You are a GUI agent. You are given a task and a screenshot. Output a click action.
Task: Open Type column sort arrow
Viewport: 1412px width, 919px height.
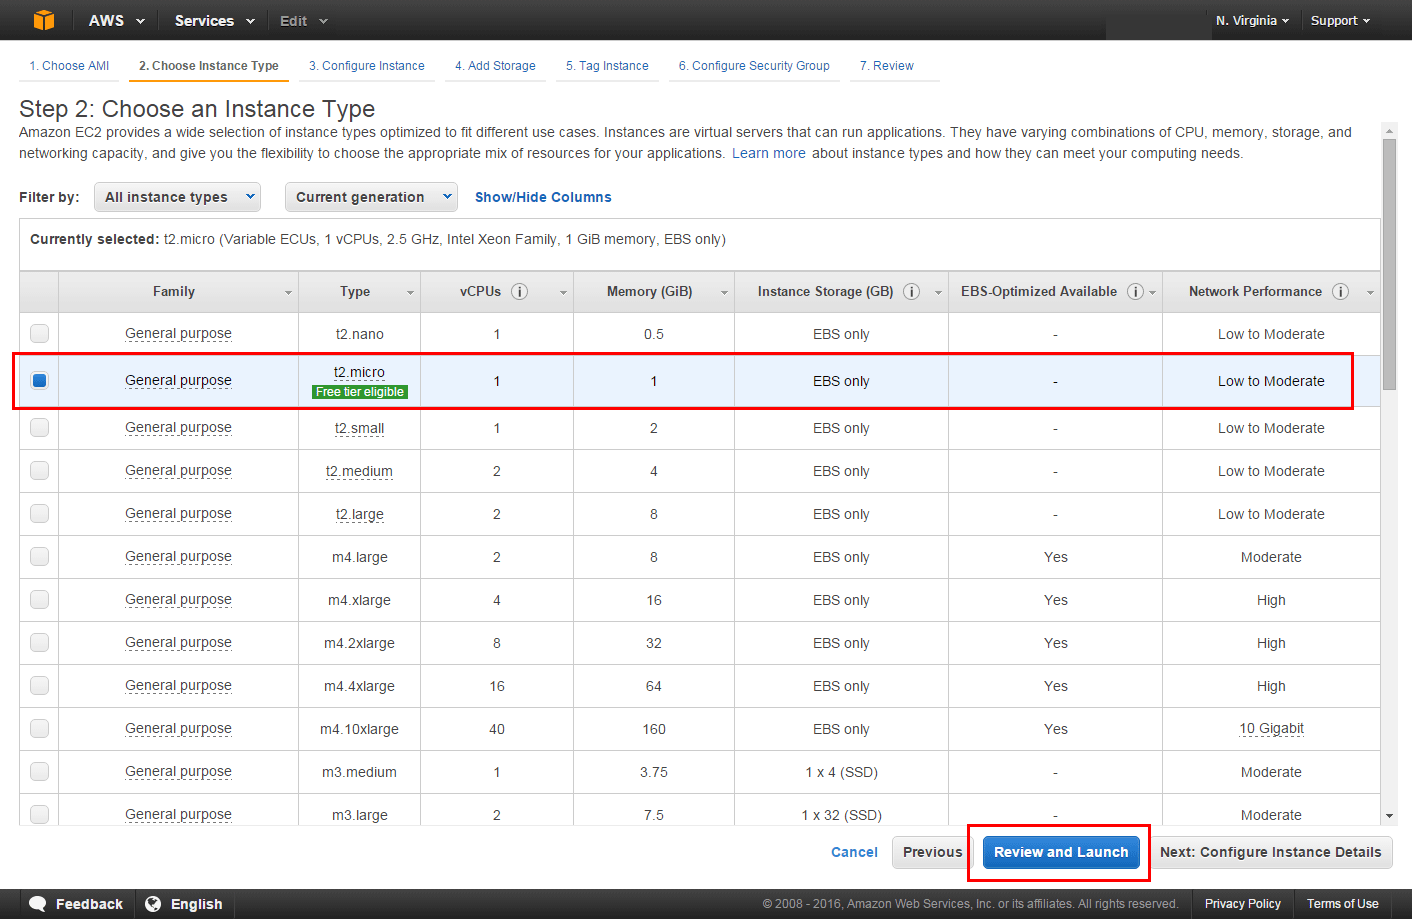(x=410, y=293)
